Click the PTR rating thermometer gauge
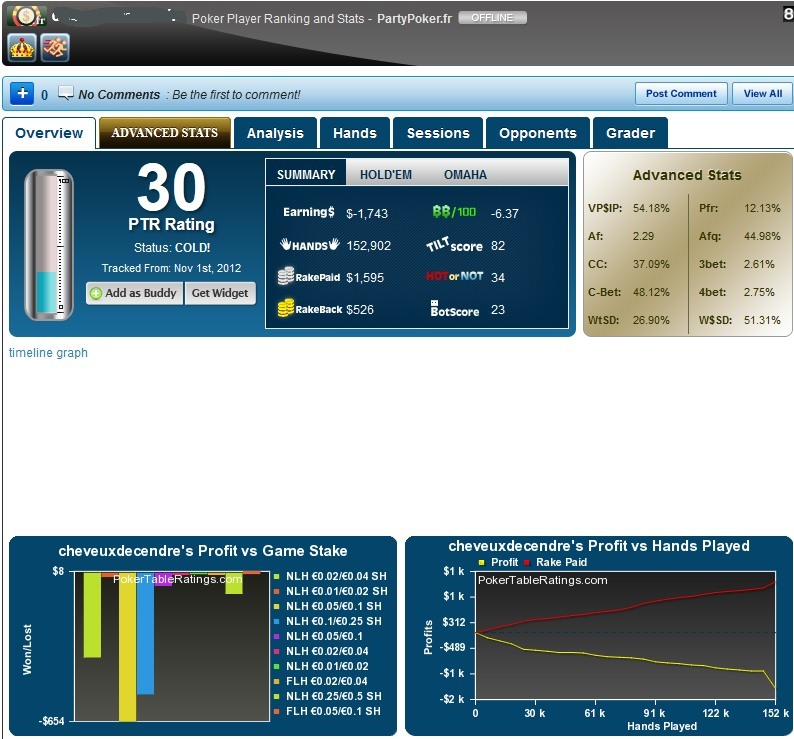 [49, 245]
